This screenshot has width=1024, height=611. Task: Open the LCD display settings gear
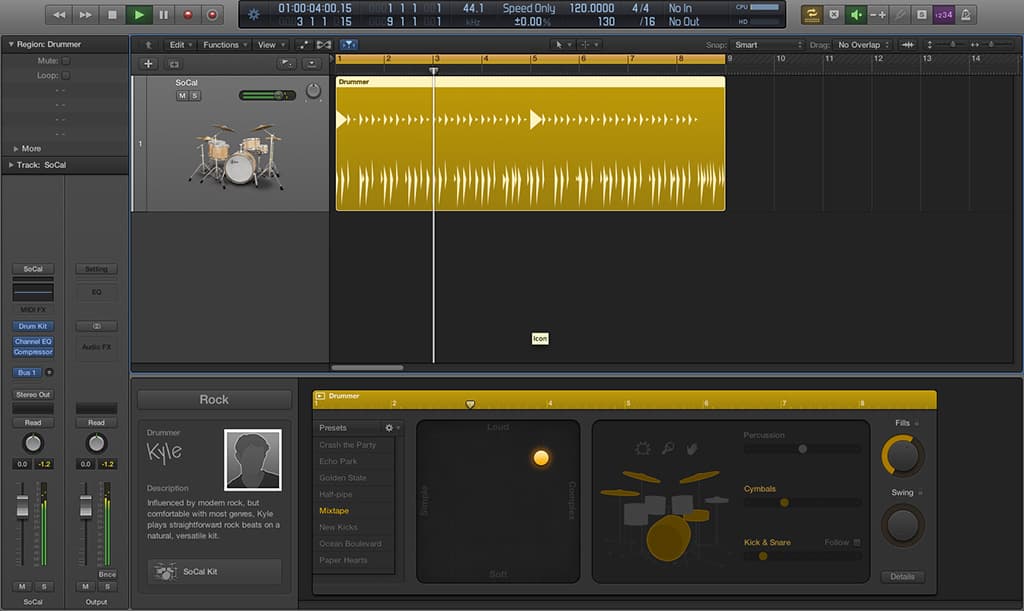coord(253,14)
